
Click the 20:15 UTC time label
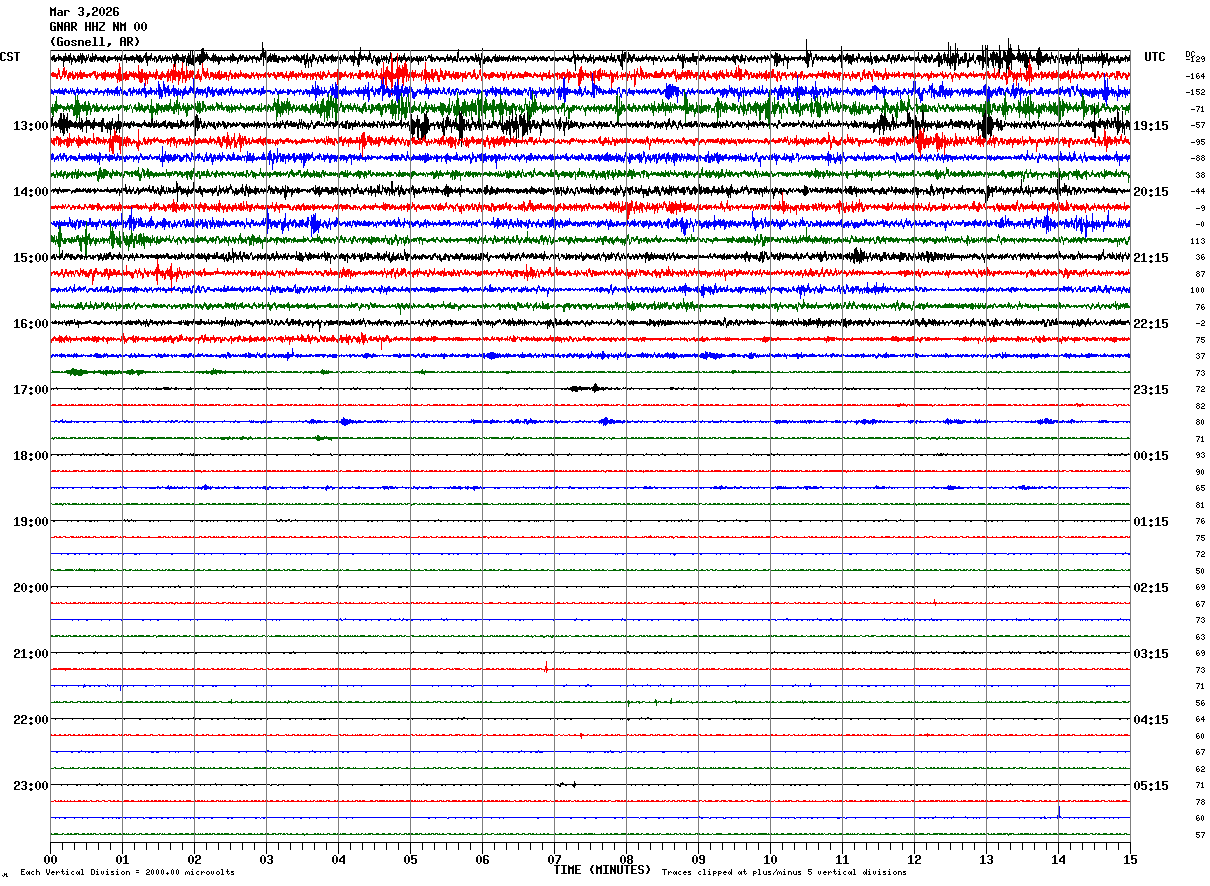1151,192
